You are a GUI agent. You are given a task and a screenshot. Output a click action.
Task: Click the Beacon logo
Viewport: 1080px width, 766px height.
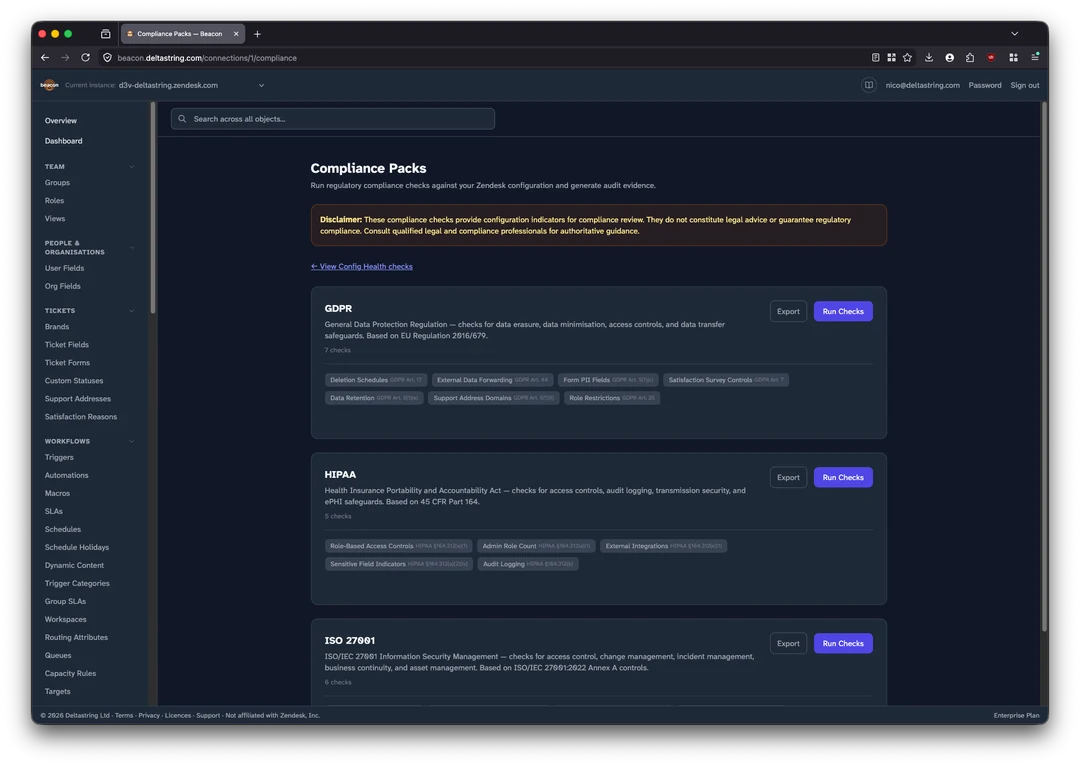pos(50,85)
